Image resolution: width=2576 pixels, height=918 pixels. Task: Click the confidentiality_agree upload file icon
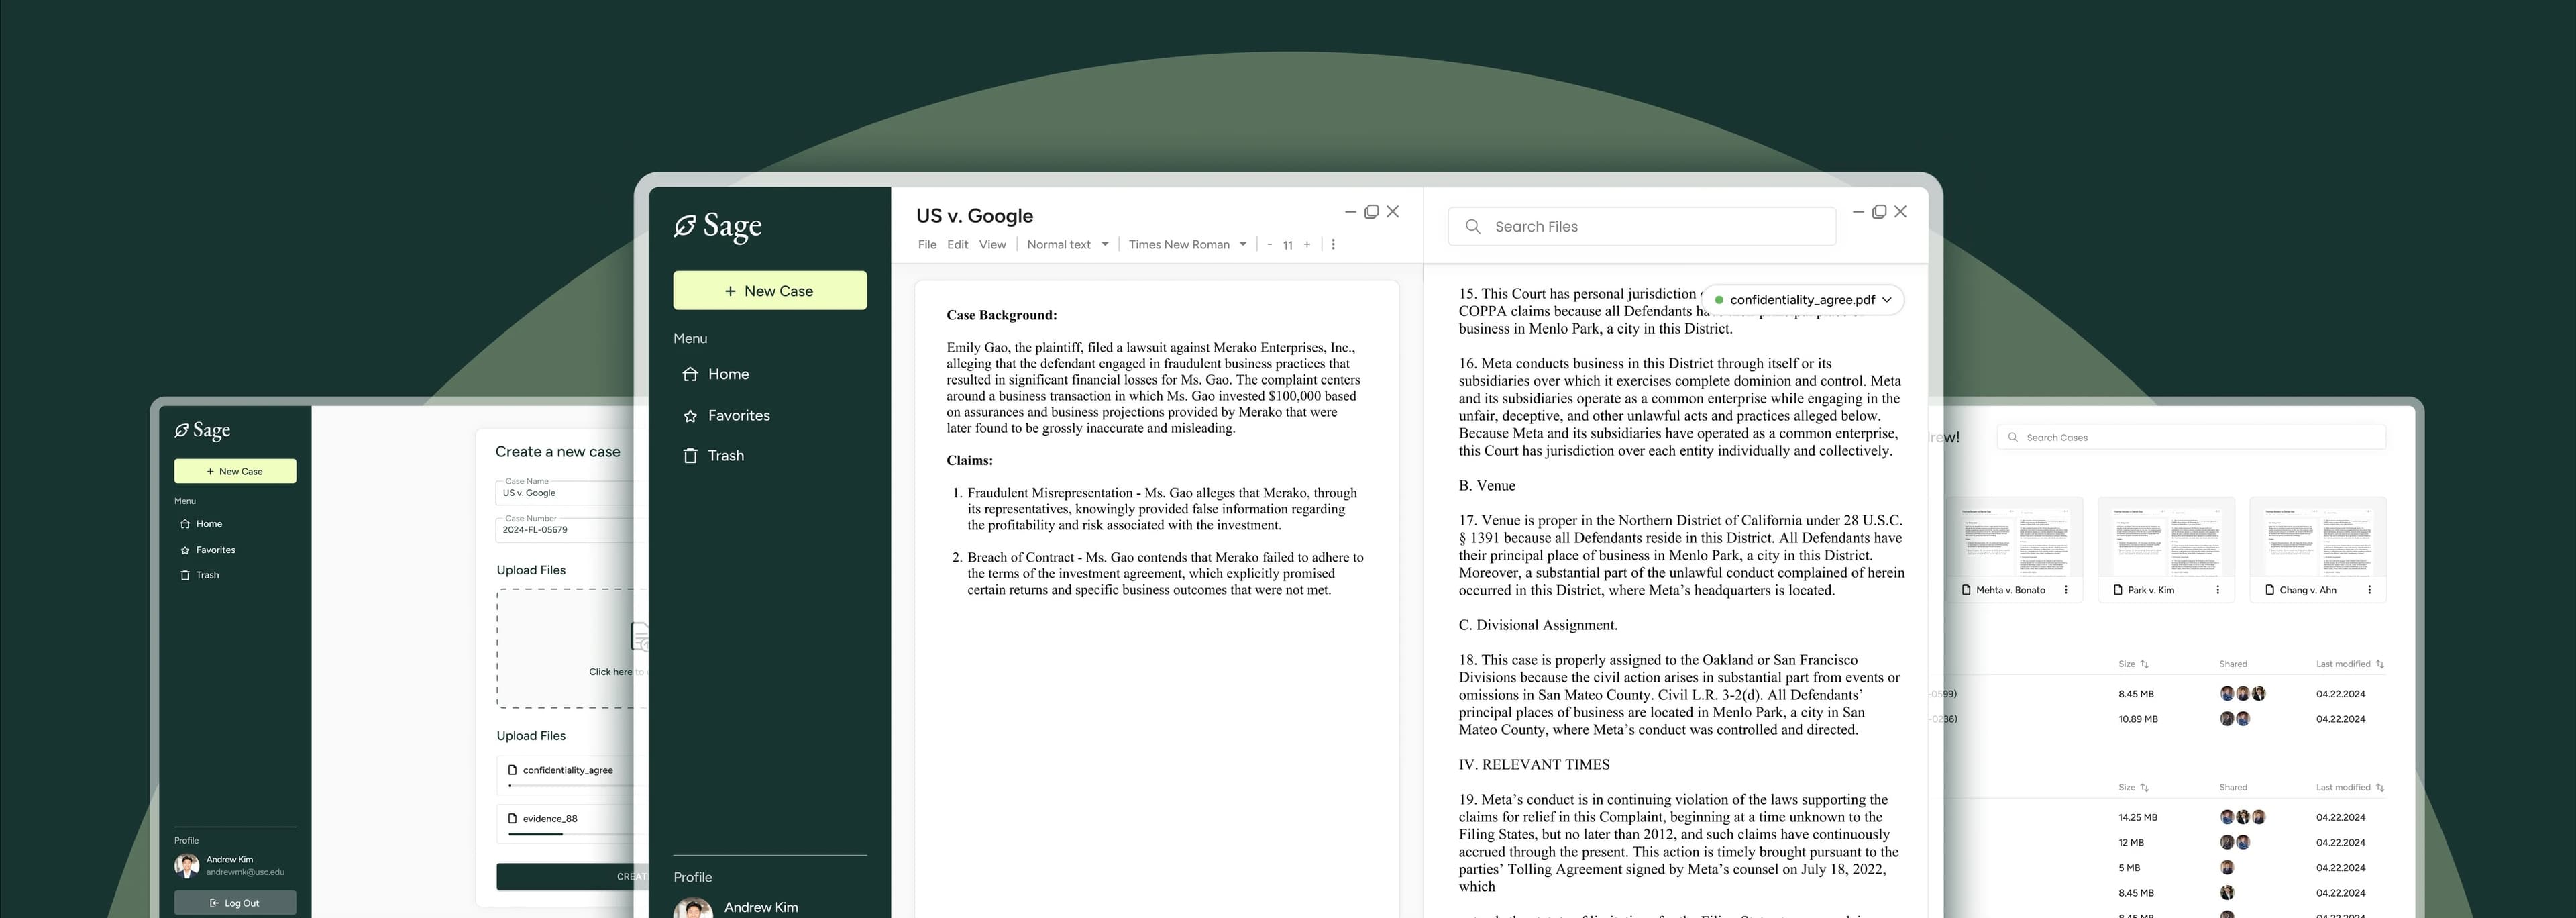pos(512,770)
